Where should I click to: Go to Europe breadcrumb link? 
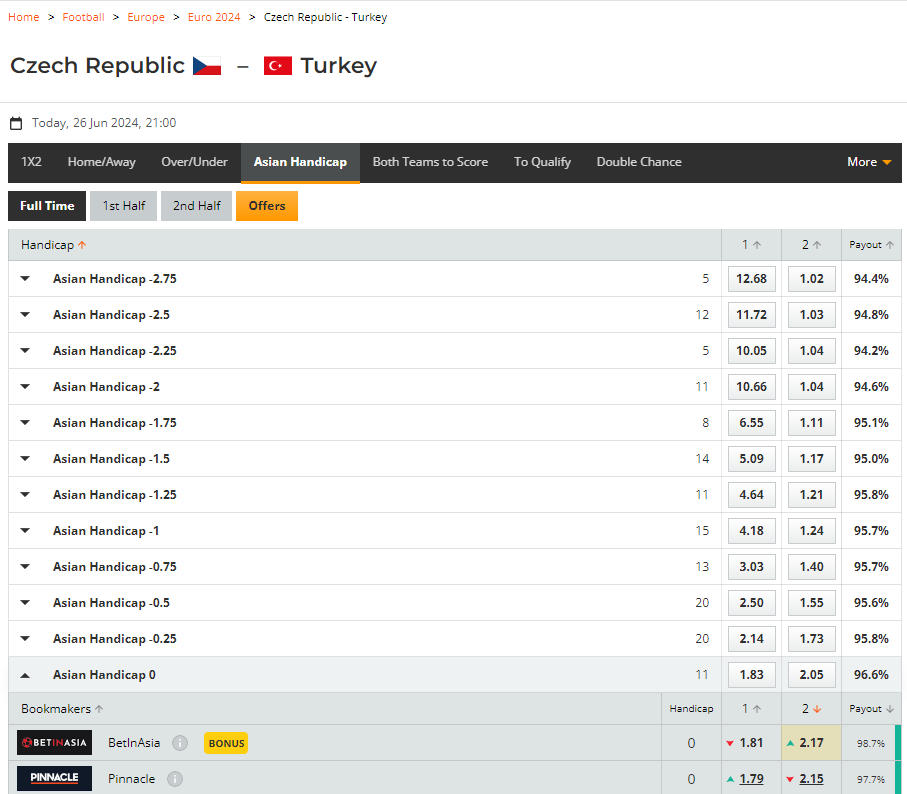pos(146,17)
